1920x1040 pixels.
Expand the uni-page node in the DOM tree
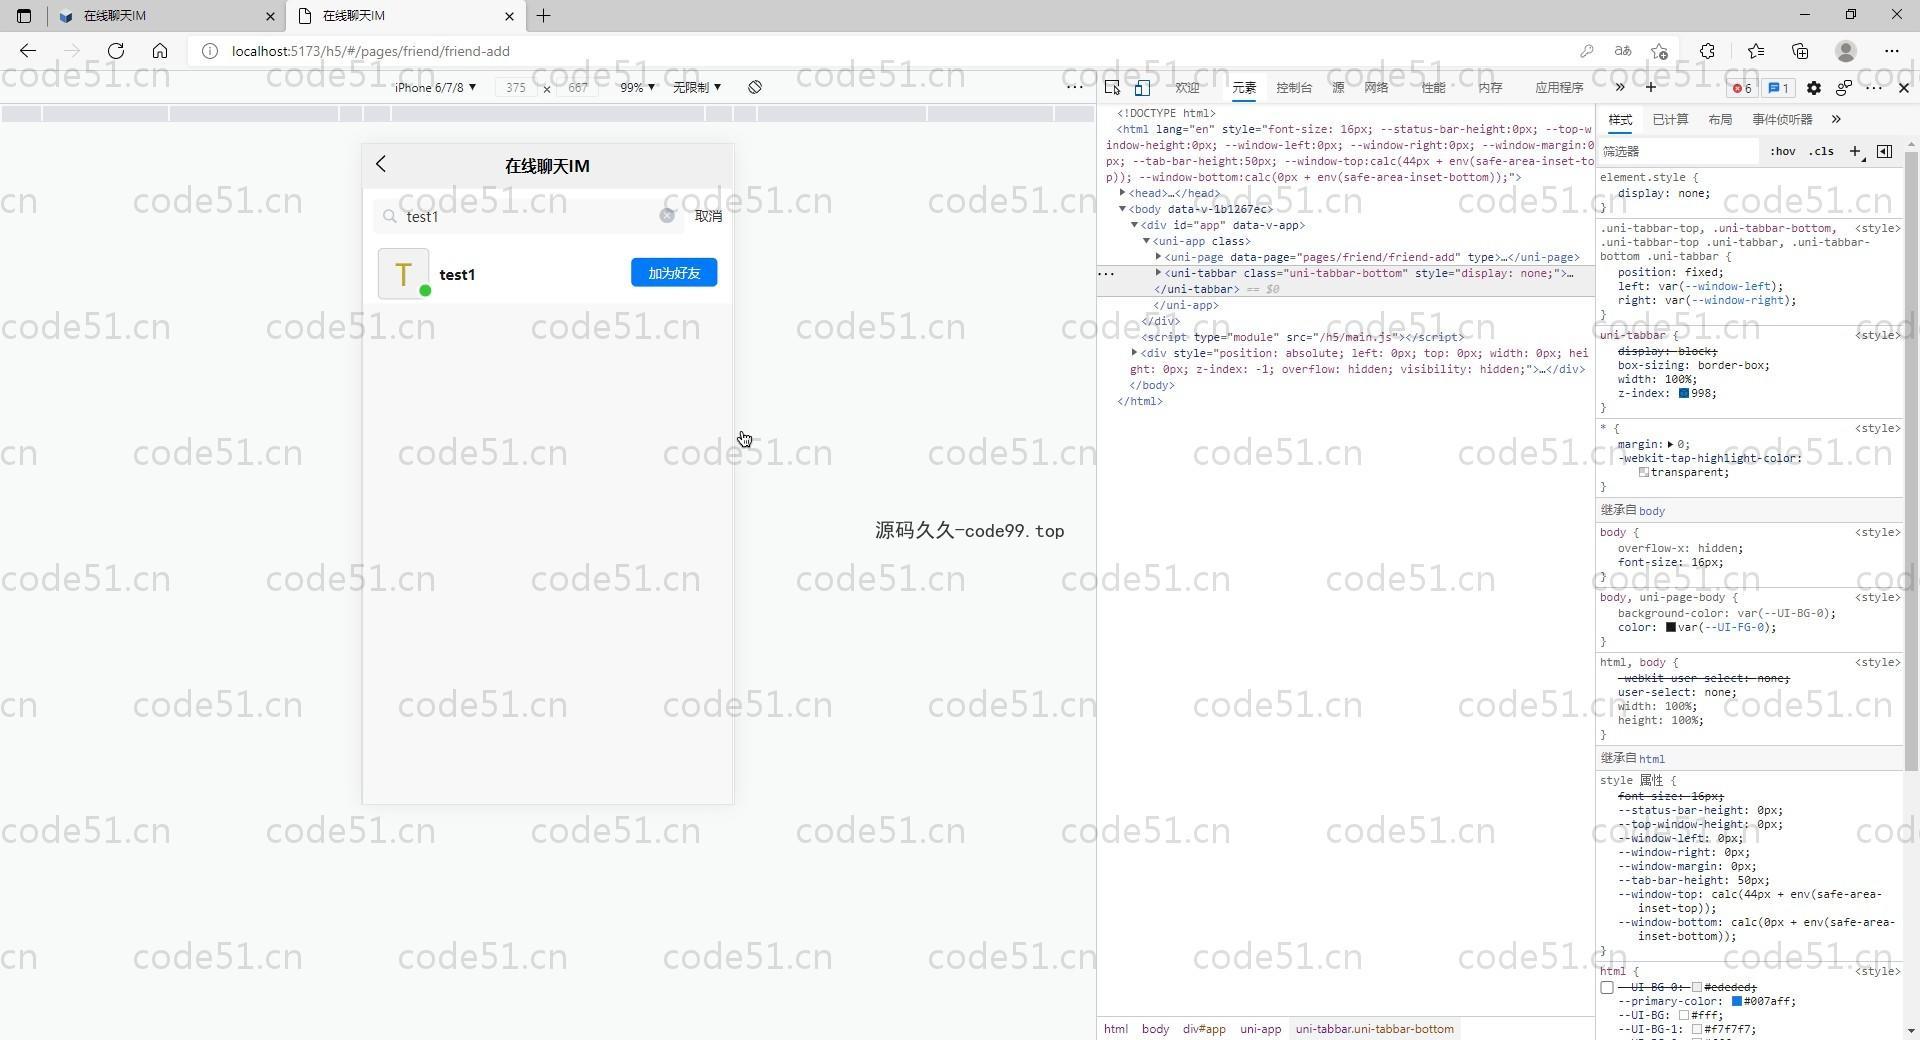[x=1159, y=257]
